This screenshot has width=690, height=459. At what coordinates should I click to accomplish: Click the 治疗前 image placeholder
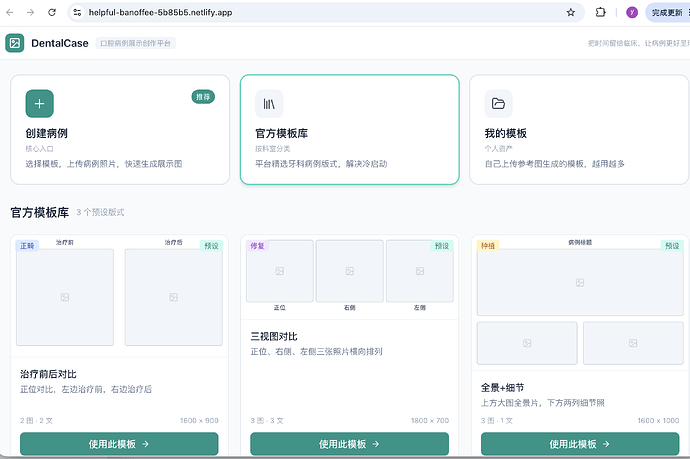pos(65,297)
